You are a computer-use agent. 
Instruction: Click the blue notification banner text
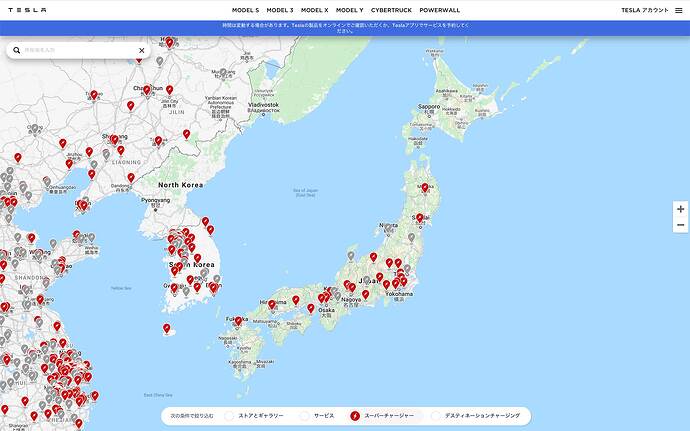click(345, 28)
